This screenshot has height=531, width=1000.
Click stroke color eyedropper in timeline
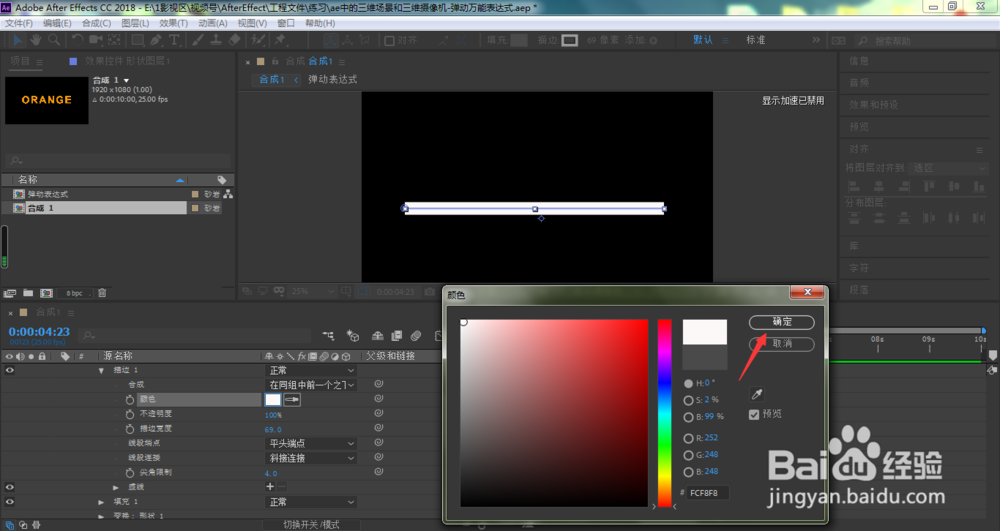[x=292, y=400]
